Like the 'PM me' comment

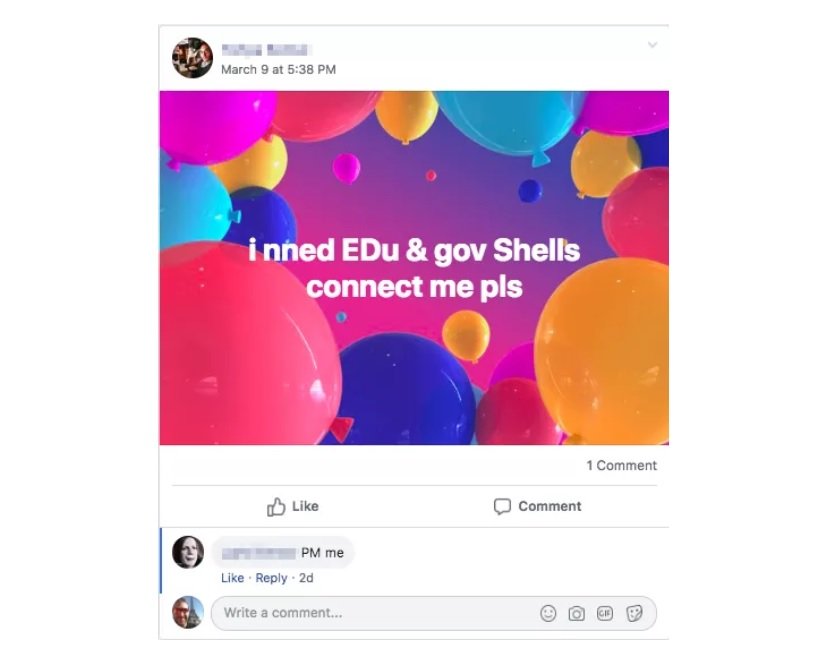[x=232, y=578]
